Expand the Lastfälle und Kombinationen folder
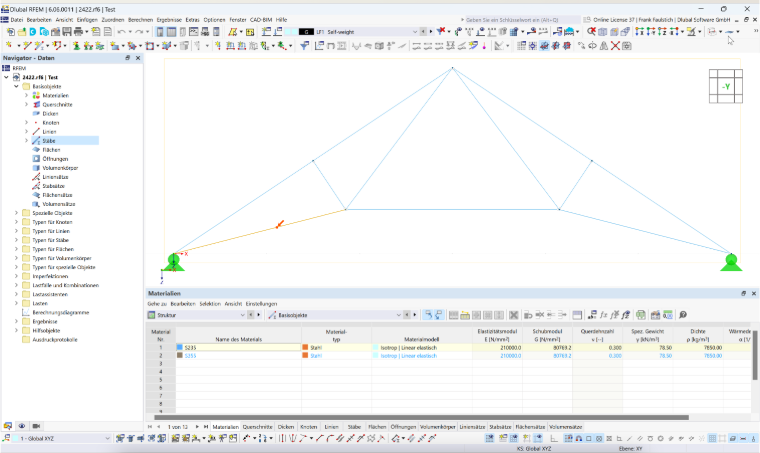The image size is (760, 453). click(16, 285)
